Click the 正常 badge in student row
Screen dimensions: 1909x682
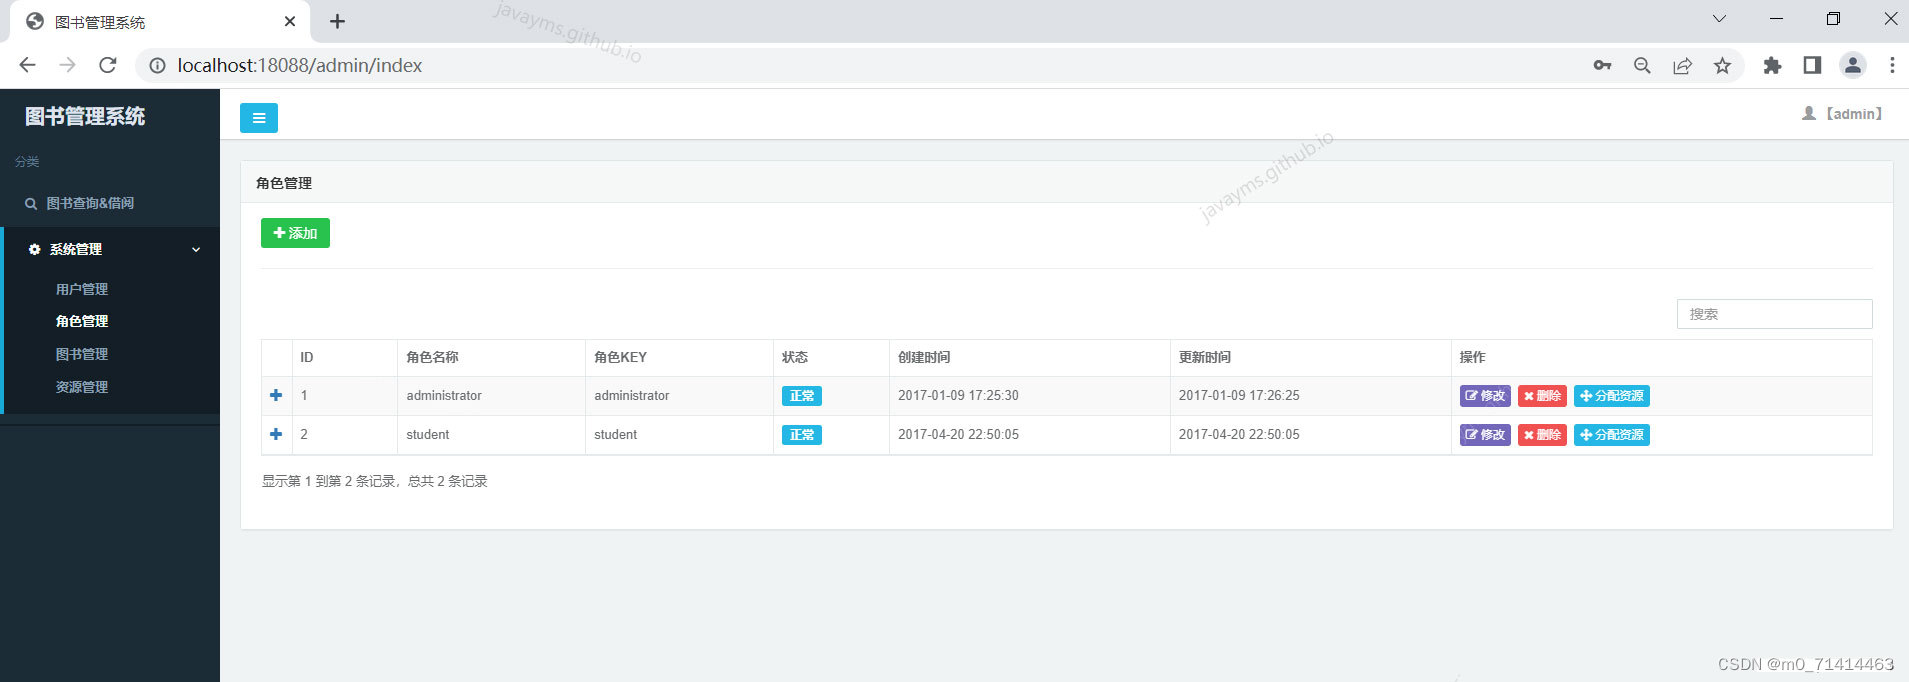(802, 435)
